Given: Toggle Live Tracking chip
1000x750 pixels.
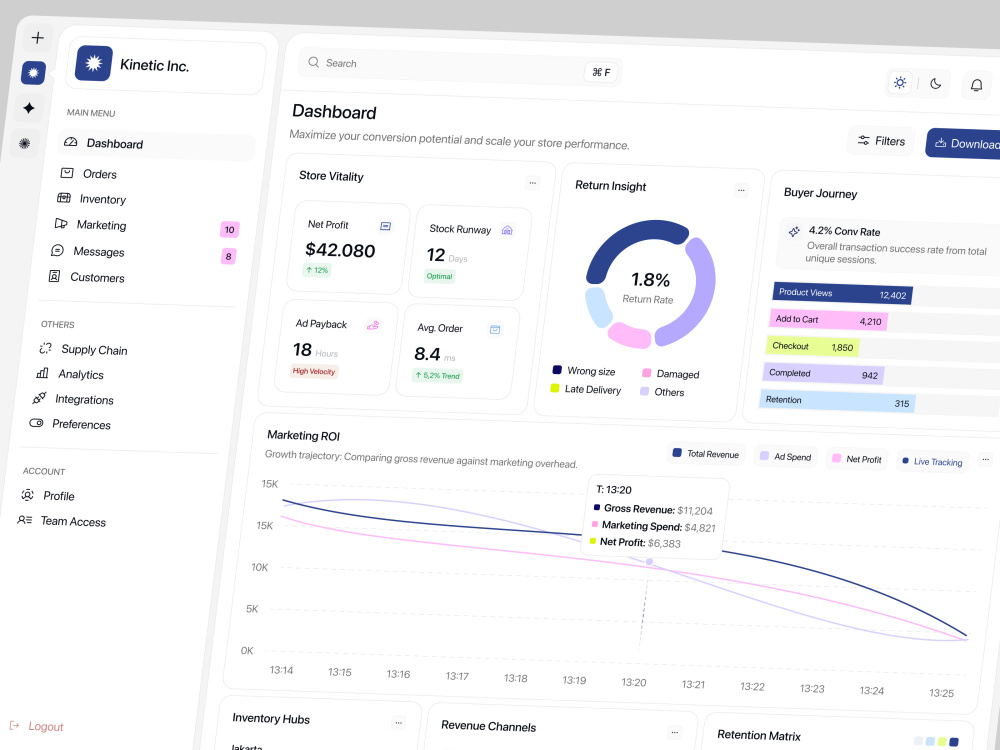Looking at the screenshot, I should pyautogui.click(x=932, y=462).
